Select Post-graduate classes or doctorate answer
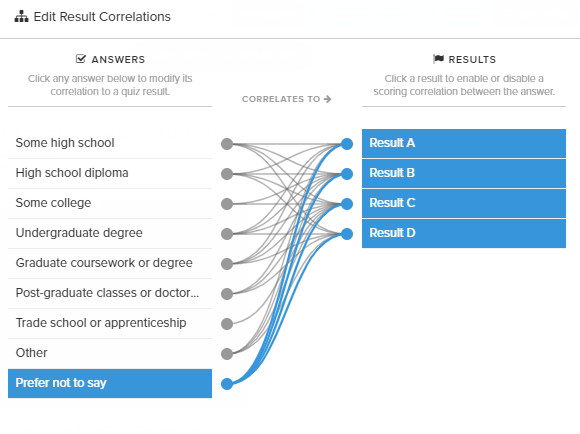Image resolution: width=580 pixels, height=434 pixels. [110, 293]
